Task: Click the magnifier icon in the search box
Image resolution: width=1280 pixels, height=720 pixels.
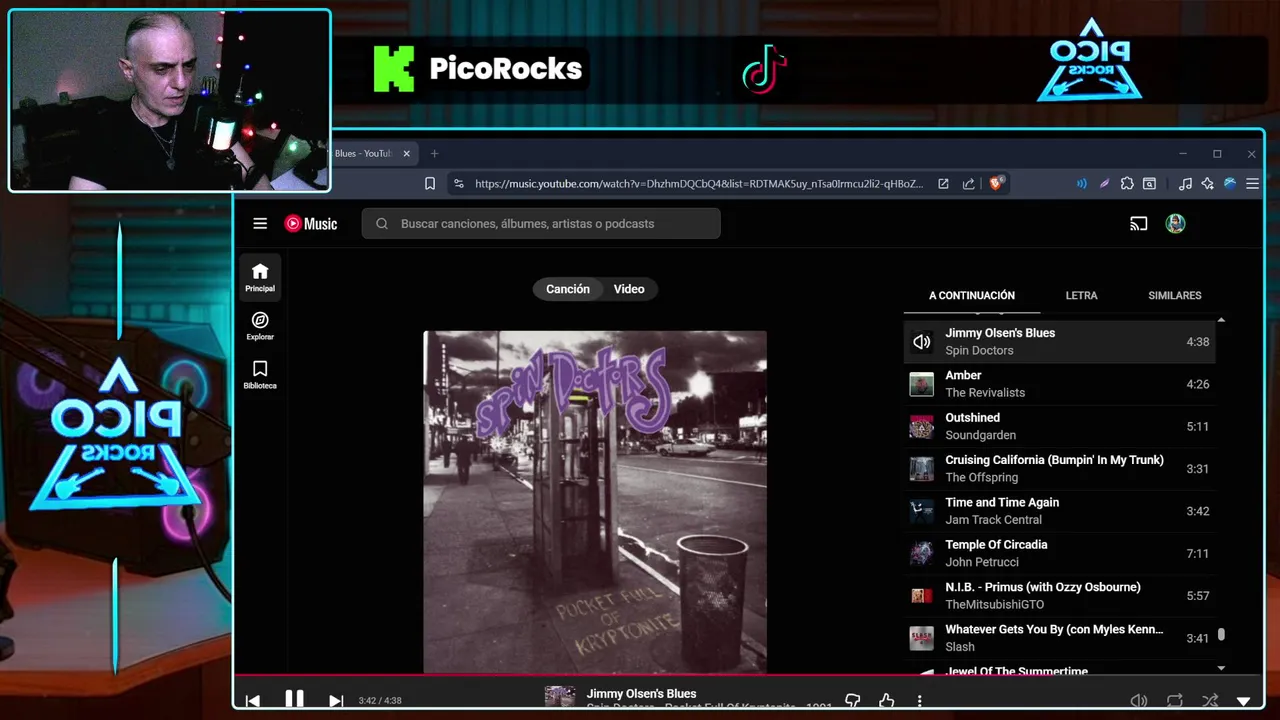Action: (x=382, y=224)
